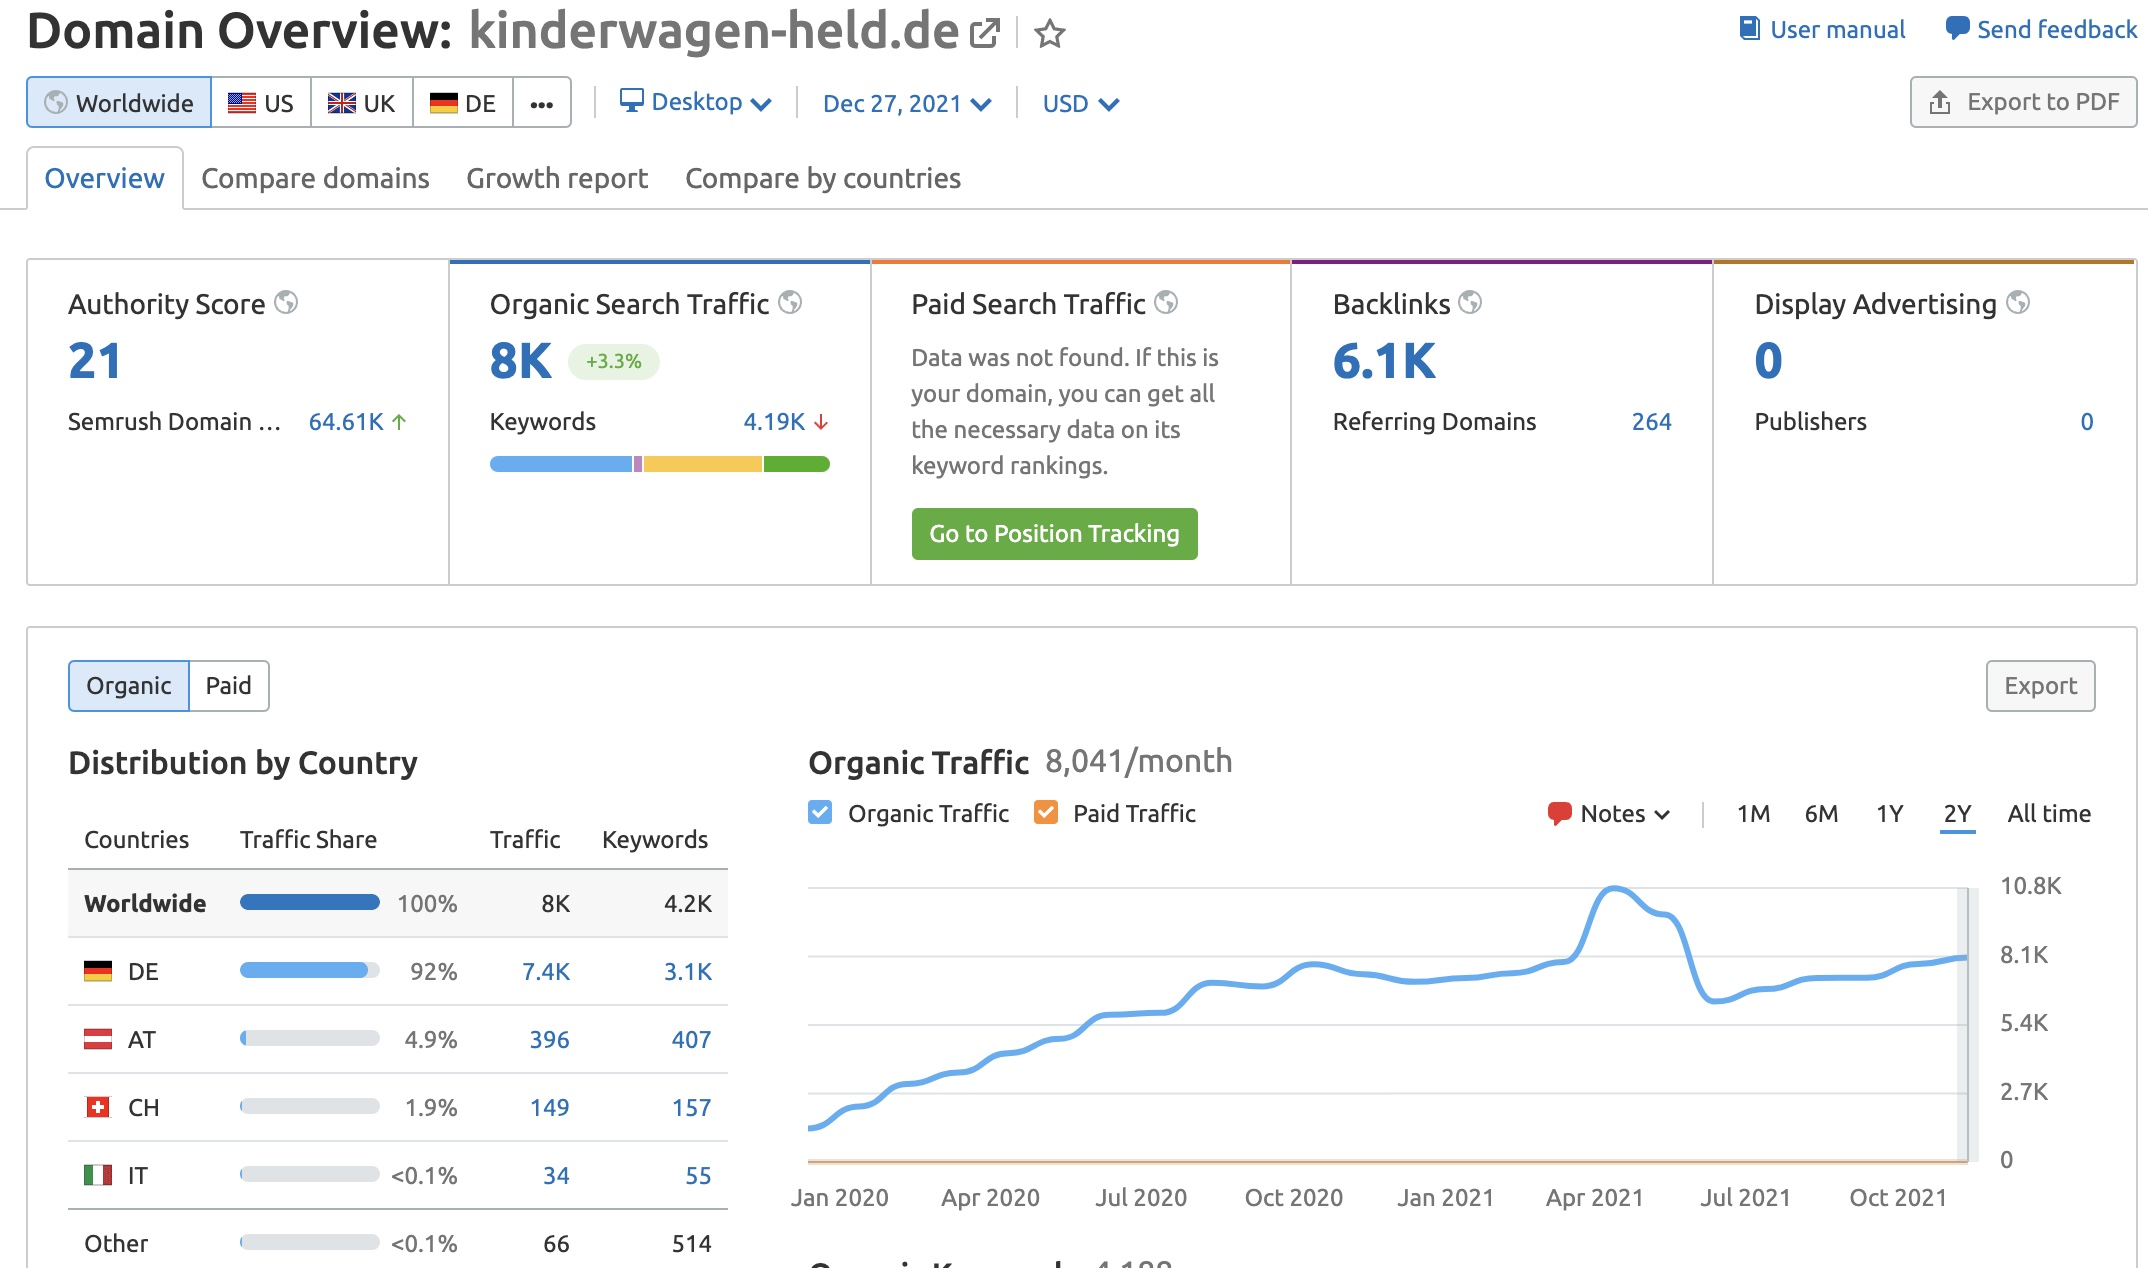Screen dimensions: 2148x1268
Task: Click Go to Position Tracking button
Action: [1054, 534]
